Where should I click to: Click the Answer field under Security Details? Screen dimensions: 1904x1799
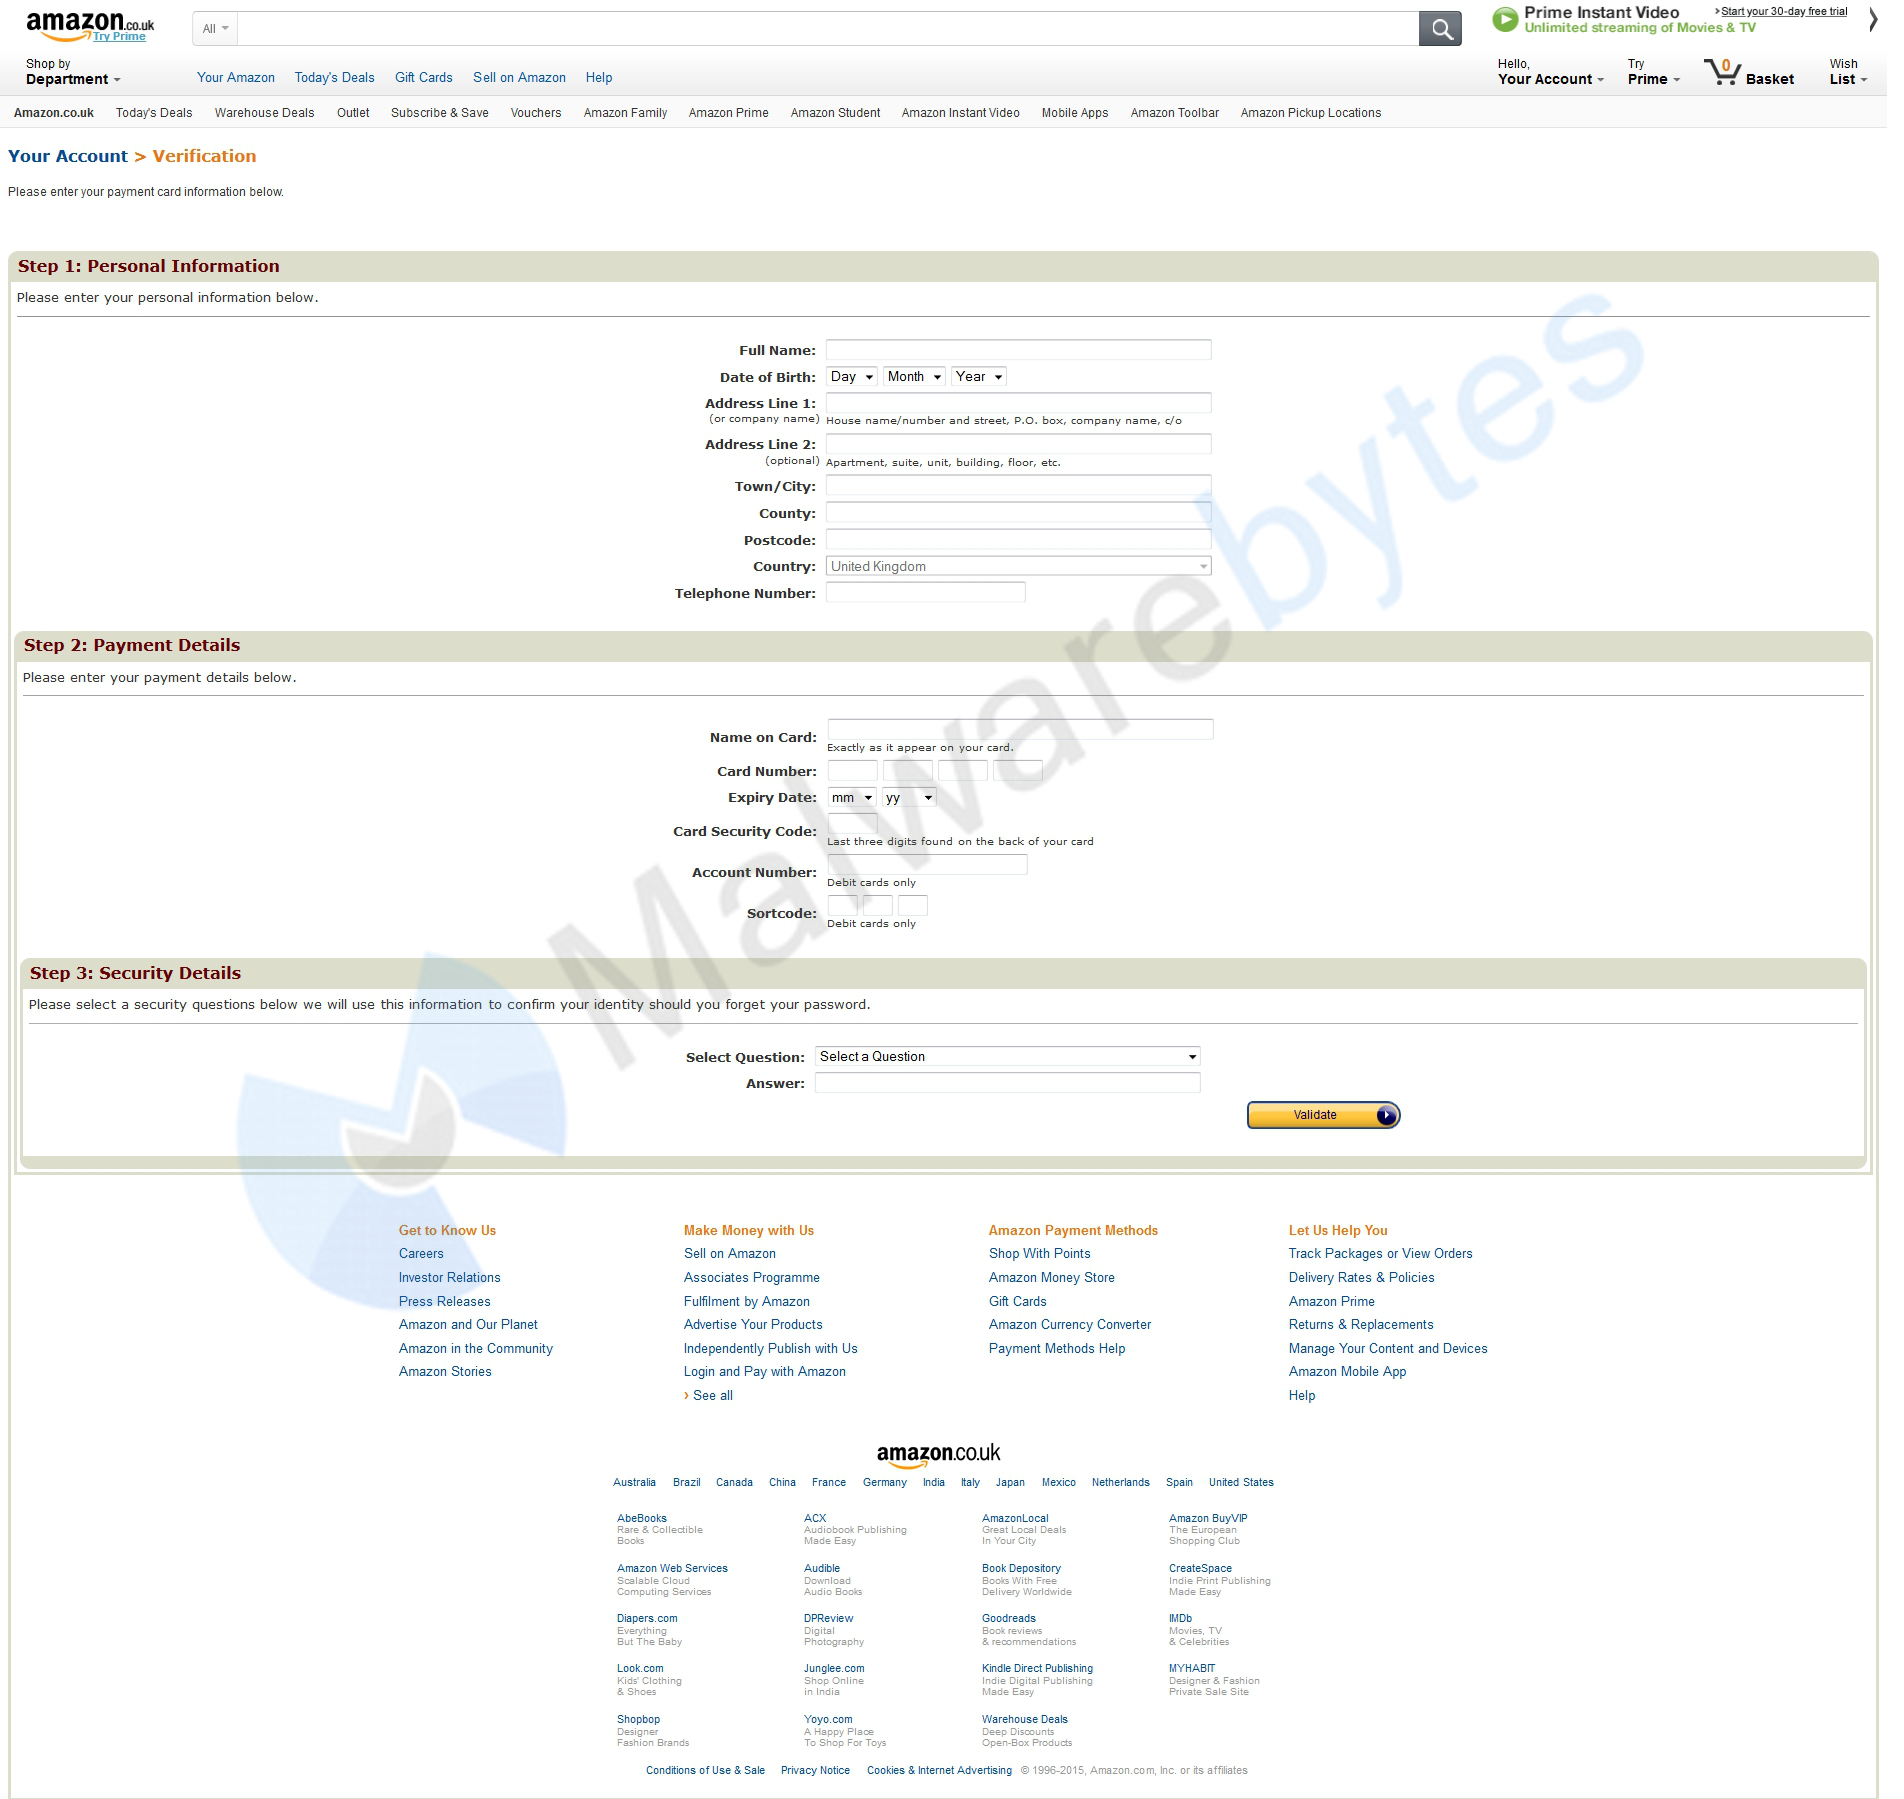pos(1005,1082)
